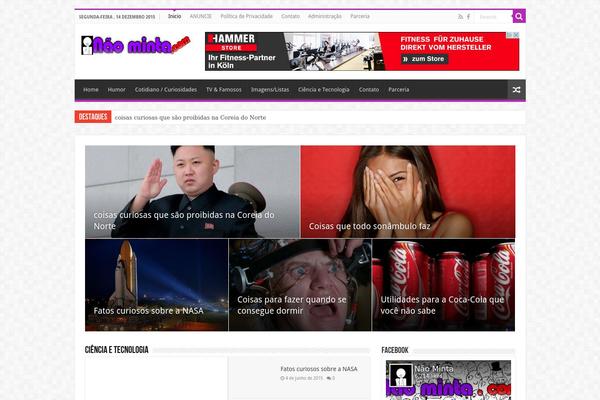Click the date text in the top bar
The height and width of the screenshot is (400, 600).
pyautogui.click(x=117, y=17)
